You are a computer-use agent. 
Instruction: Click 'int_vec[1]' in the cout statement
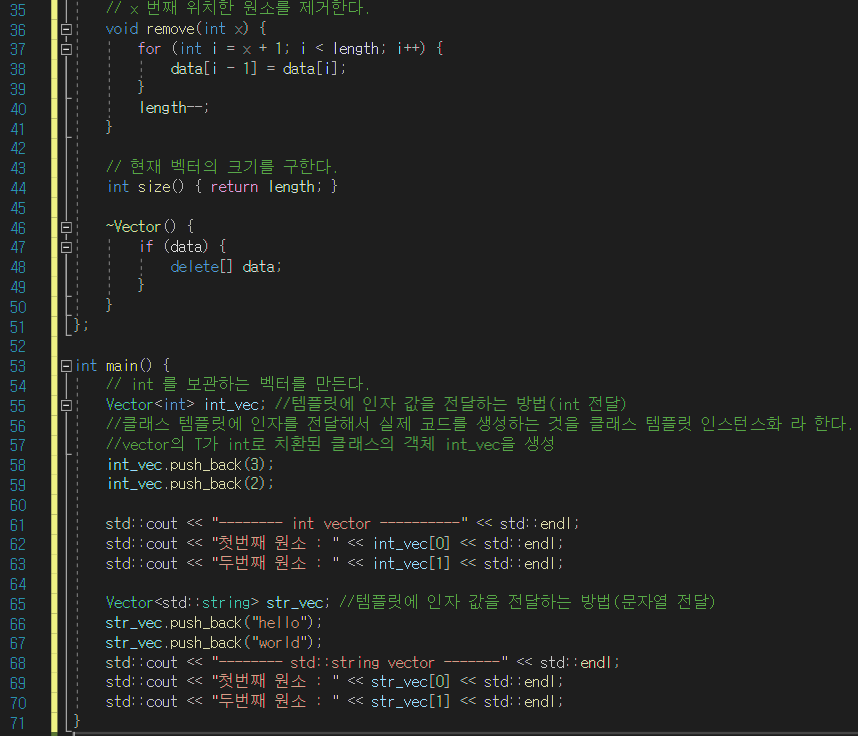[x=411, y=563]
